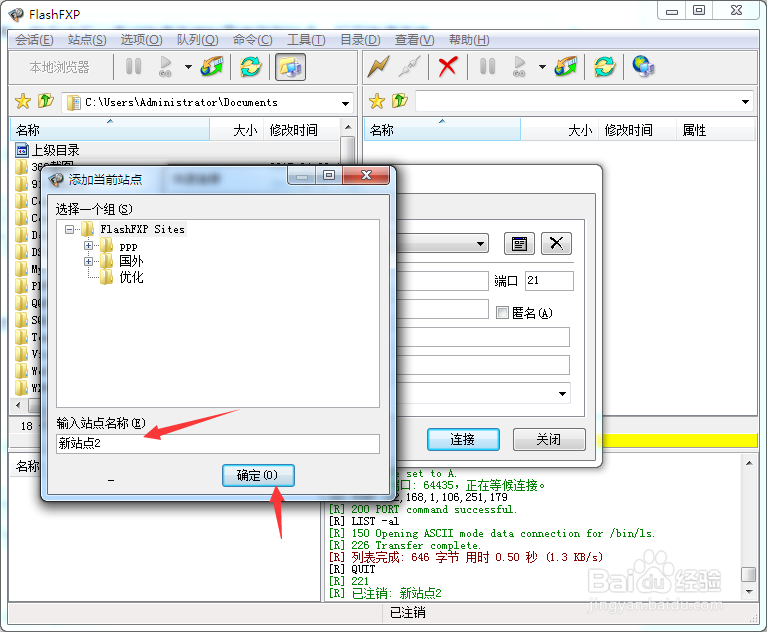Click the lightning Connect icon
Image resolution: width=767 pixels, height=632 pixels.
tap(379, 67)
